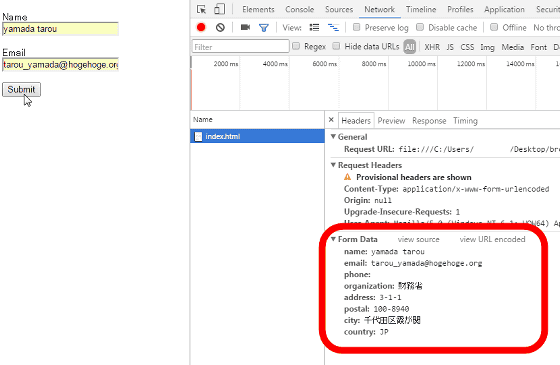The image size is (560, 365).
Task: Enable Preserve log checkbox
Action: [x=356, y=27]
